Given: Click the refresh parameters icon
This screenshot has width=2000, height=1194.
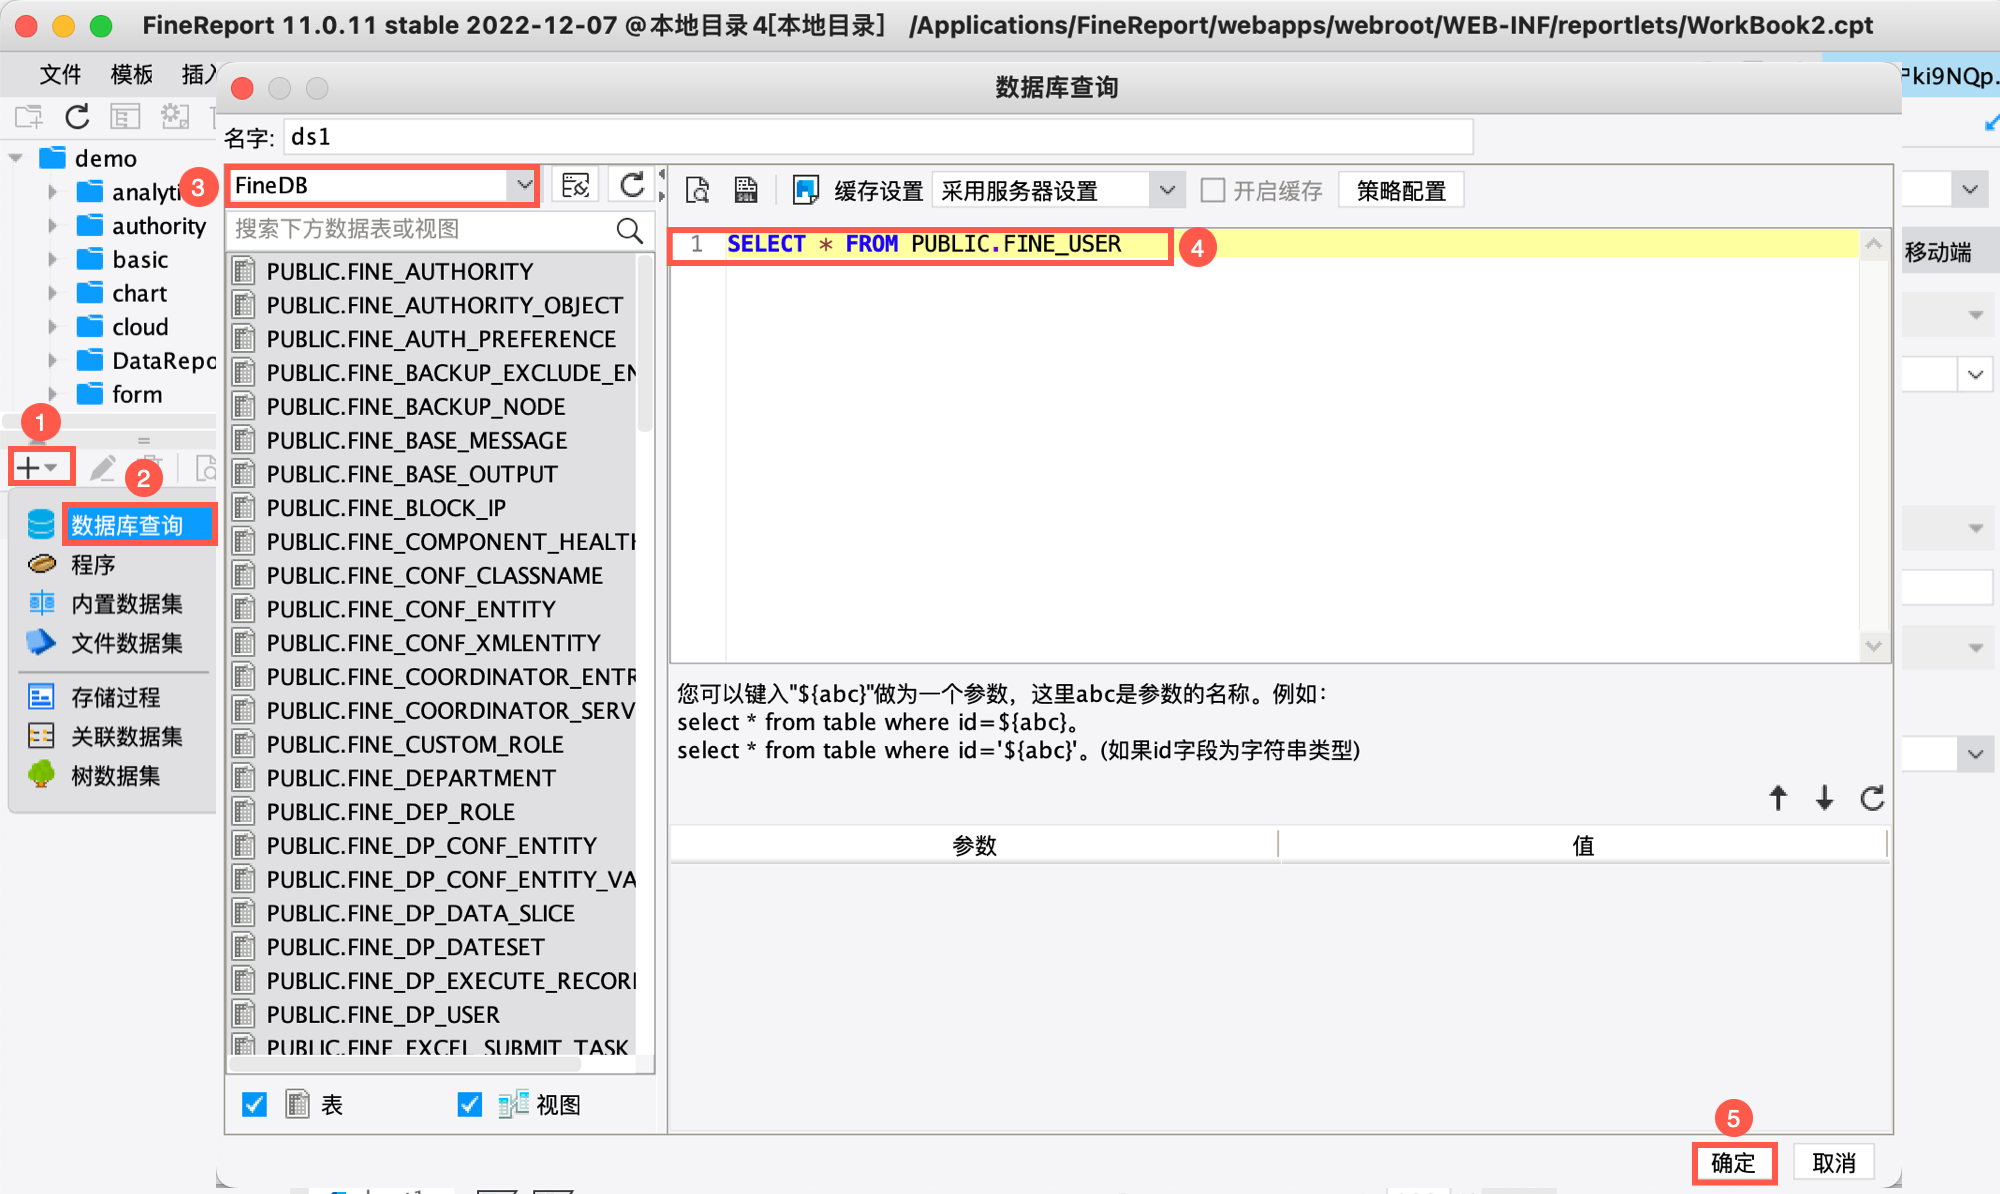Looking at the screenshot, I should 1872,798.
